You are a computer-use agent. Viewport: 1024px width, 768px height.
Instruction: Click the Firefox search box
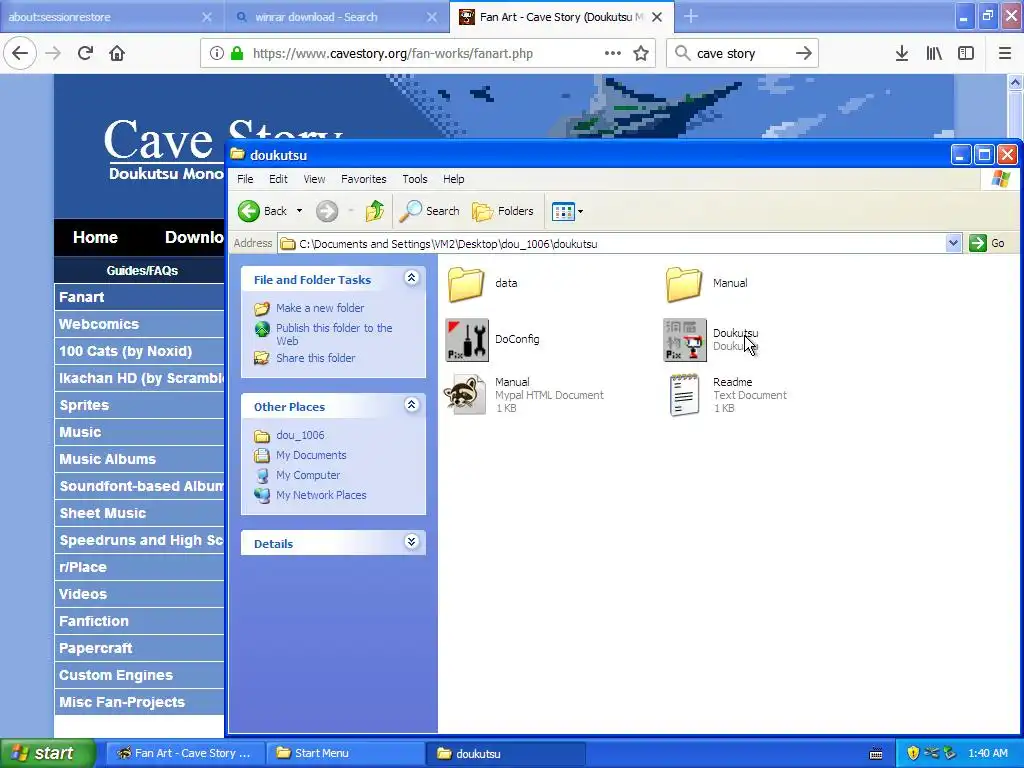tap(742, 53)
